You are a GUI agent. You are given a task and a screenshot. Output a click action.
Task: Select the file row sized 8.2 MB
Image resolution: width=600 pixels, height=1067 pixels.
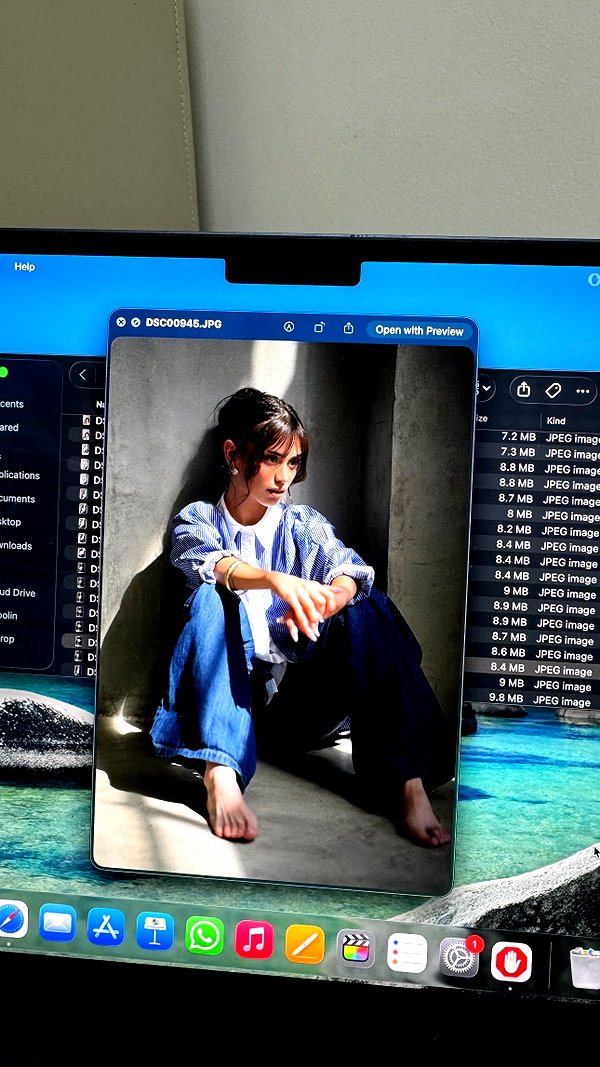pyautogui.click(x=537, y=530)
